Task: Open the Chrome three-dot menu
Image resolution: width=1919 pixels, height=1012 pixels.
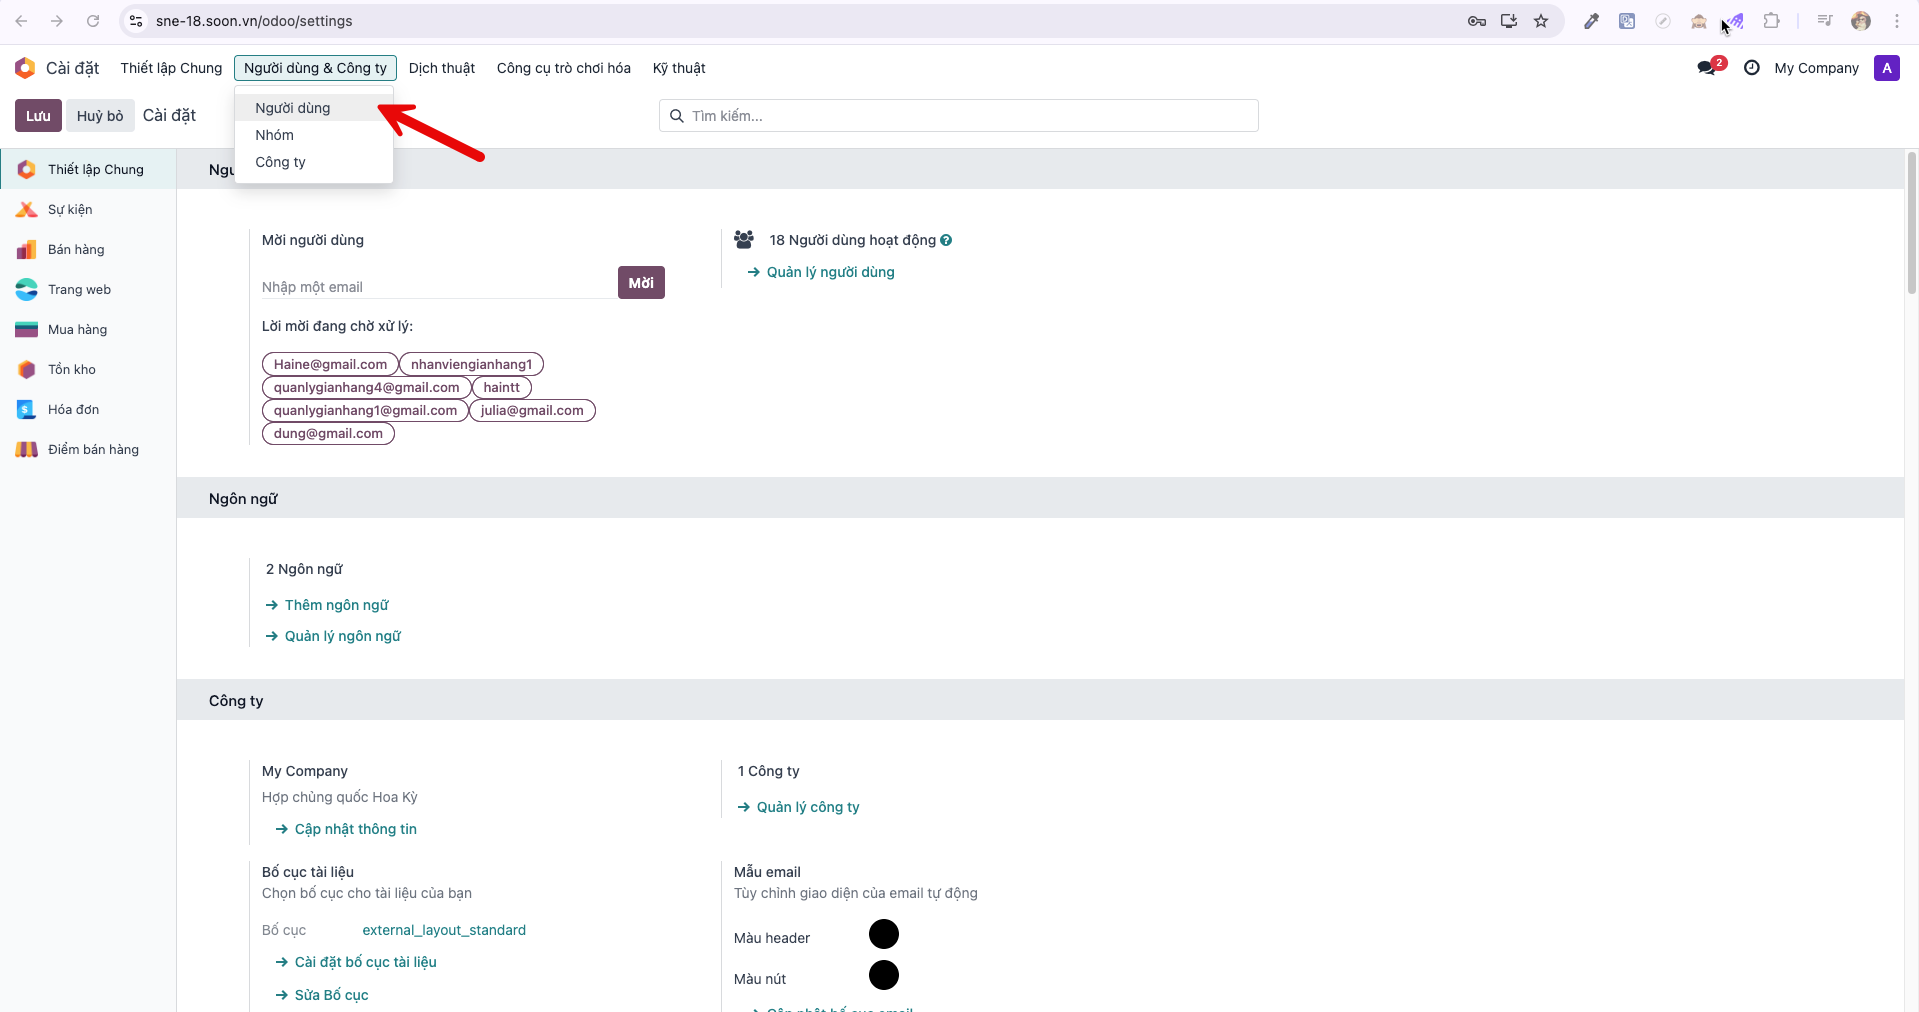Action: click(x=1897, y=21)
